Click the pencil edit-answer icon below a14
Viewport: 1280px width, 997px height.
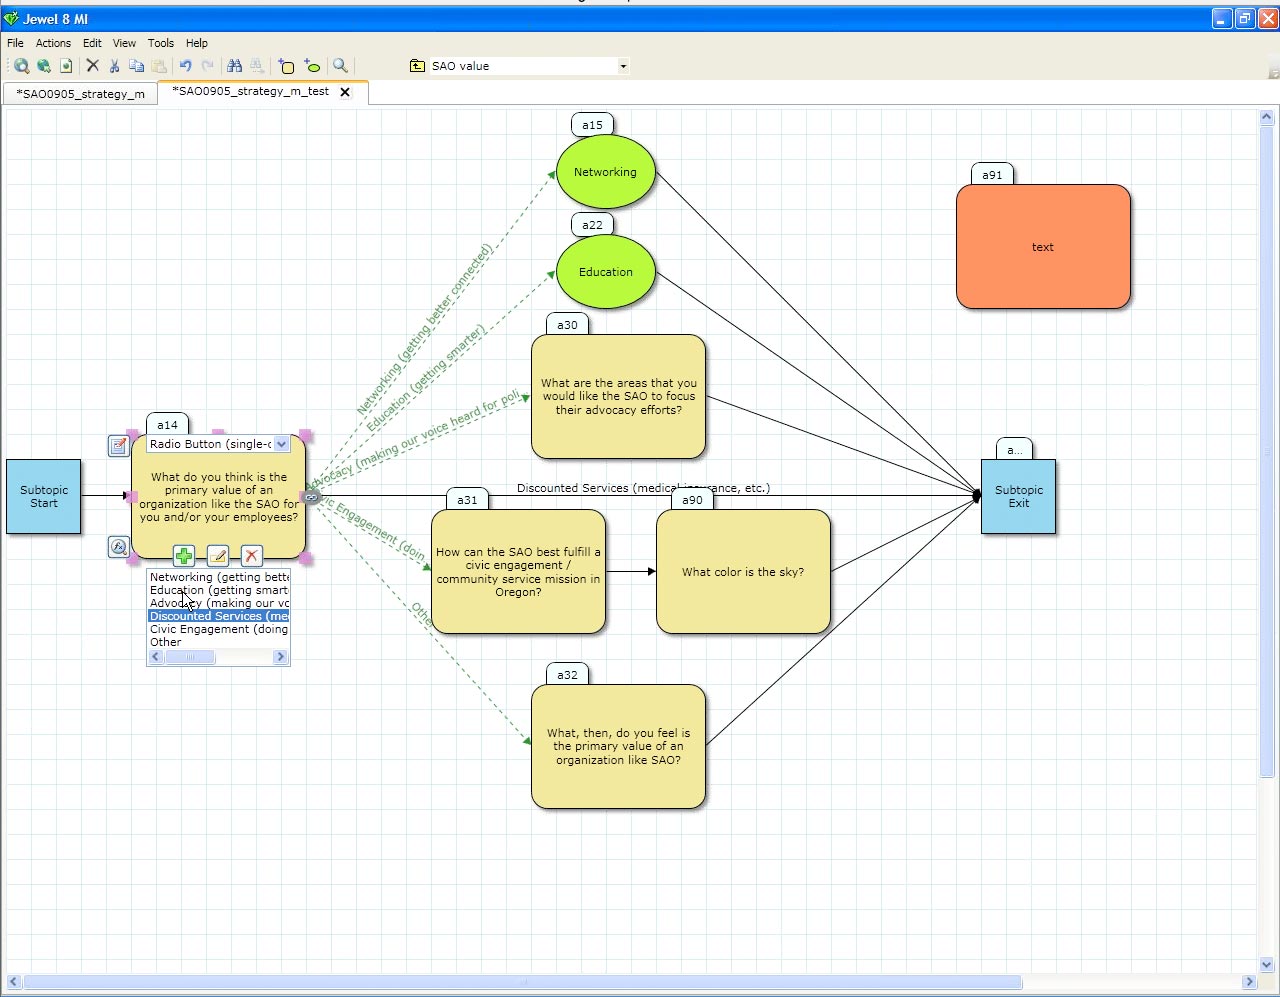pos(217,556)
